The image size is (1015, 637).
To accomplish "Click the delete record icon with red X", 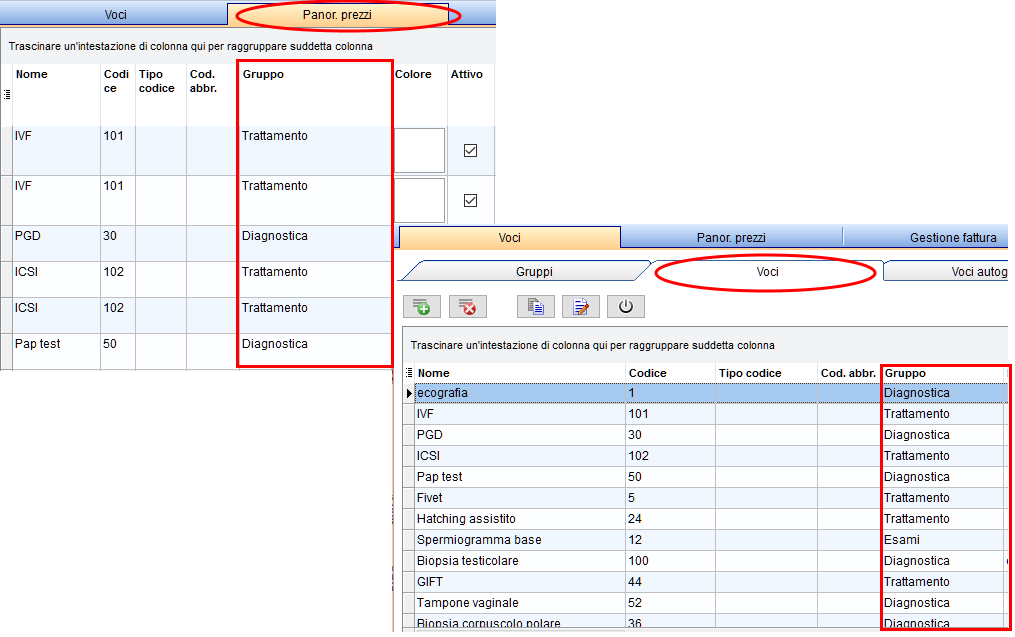I will [467, 306].
